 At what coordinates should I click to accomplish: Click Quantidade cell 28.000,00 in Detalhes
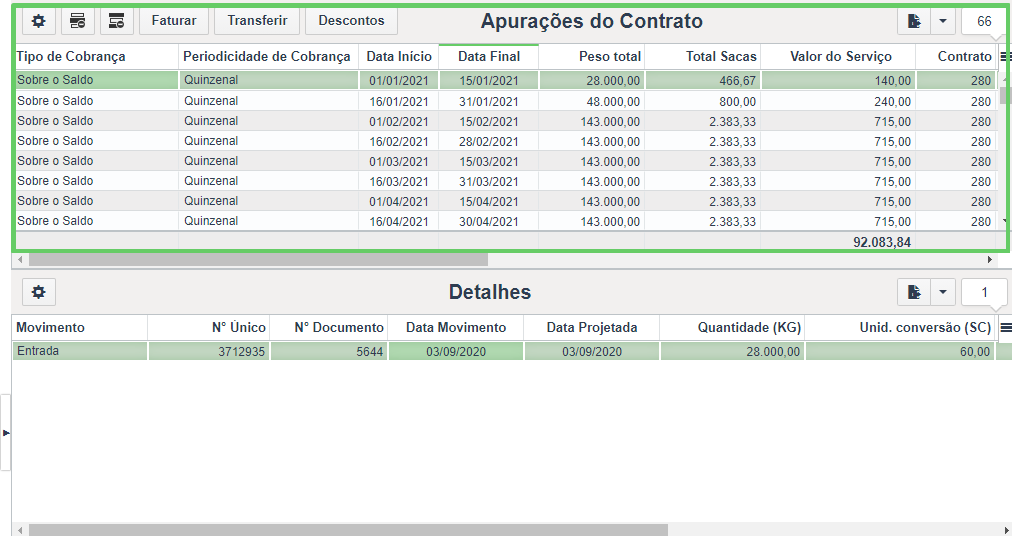pyautogui.click(x=732, y=351)
